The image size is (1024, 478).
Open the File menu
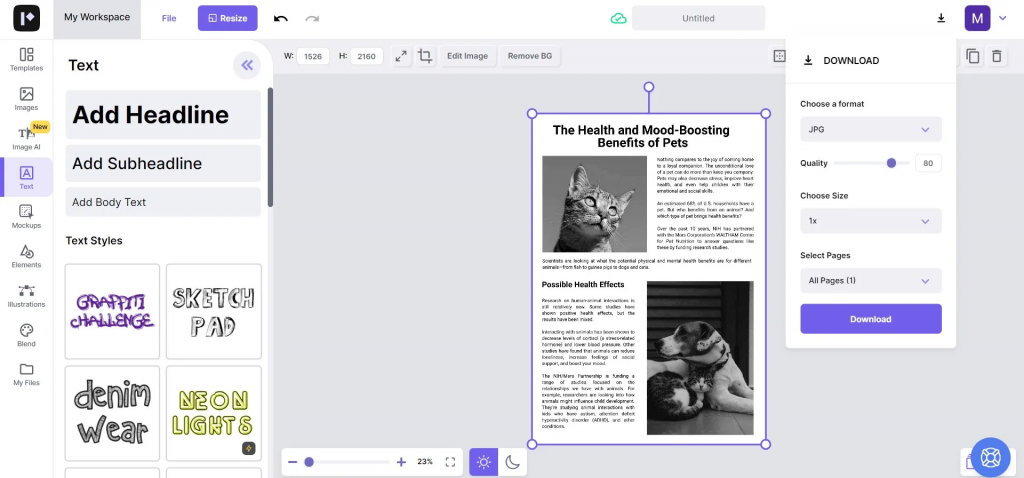tap(169, 18)
